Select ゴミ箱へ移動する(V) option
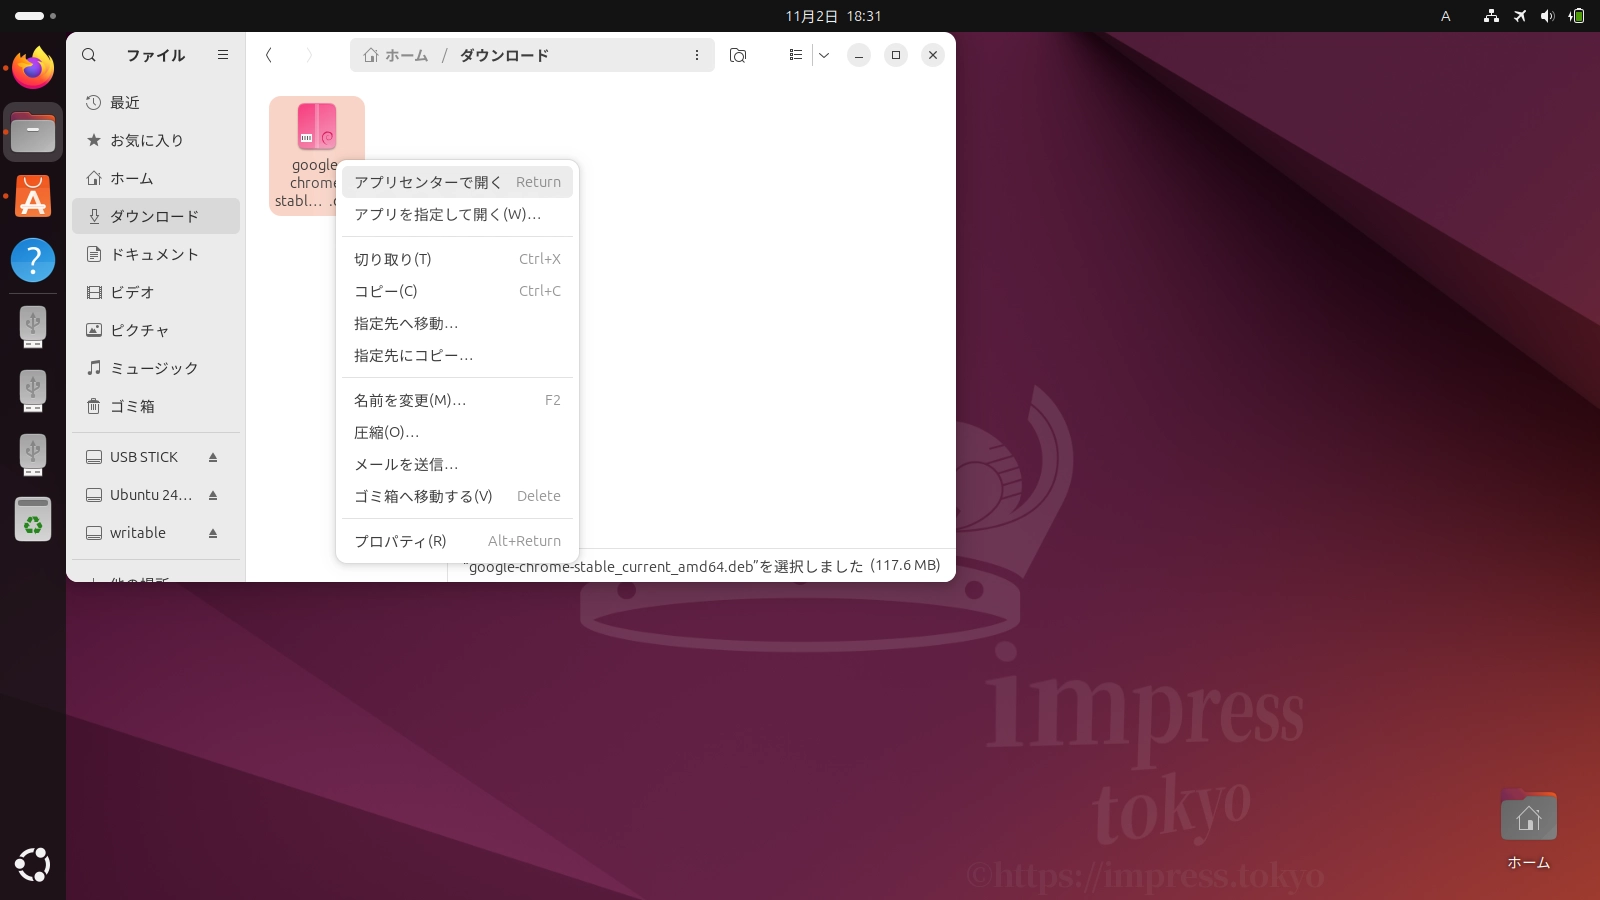Image resolution: width=1600 pixels, height=900 pixels. [x=457, y=496]
